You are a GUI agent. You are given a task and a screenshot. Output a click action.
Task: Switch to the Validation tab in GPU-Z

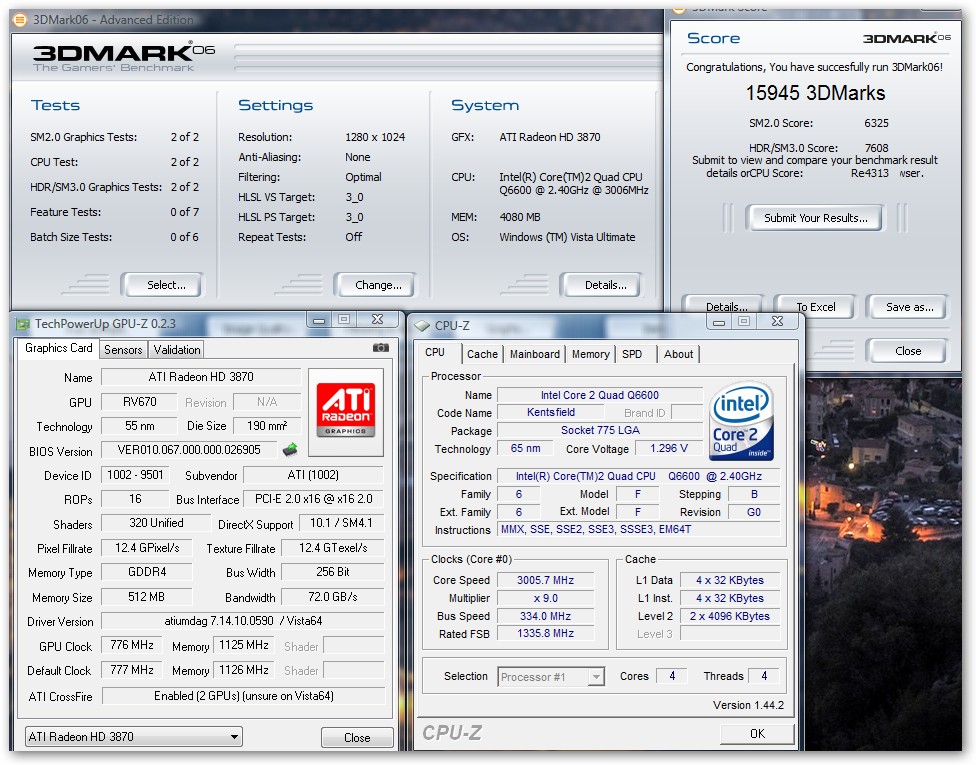point(177,350)
